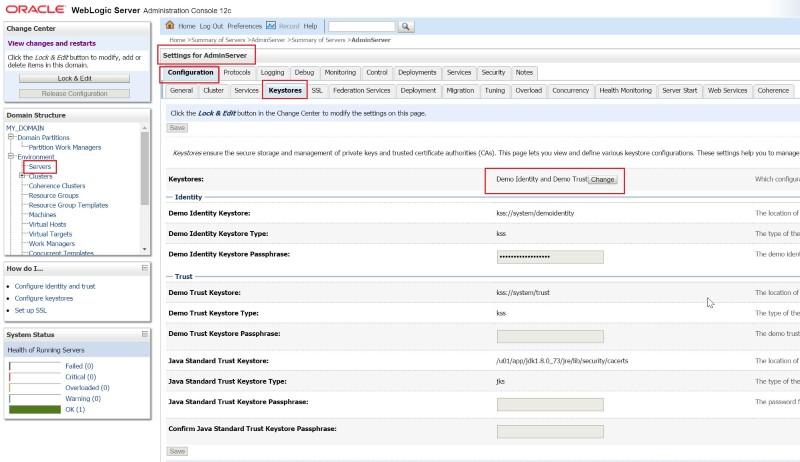800x462 pixels.
Task: Select Coherence Clusters tree item
Action: coord(57,186)
